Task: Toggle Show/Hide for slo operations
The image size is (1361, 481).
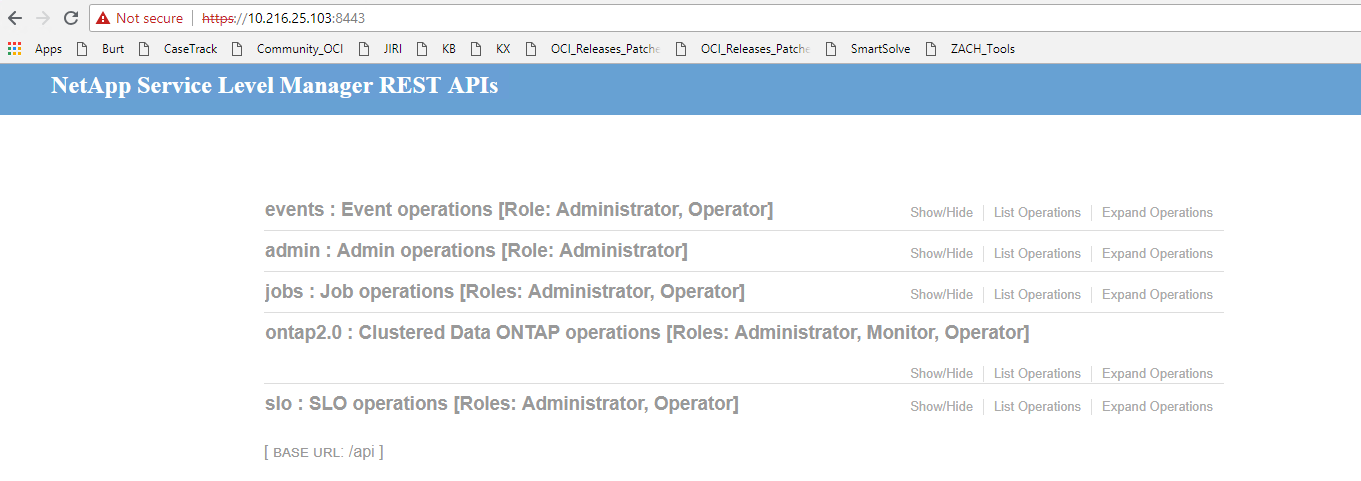Action: [941, 406]
